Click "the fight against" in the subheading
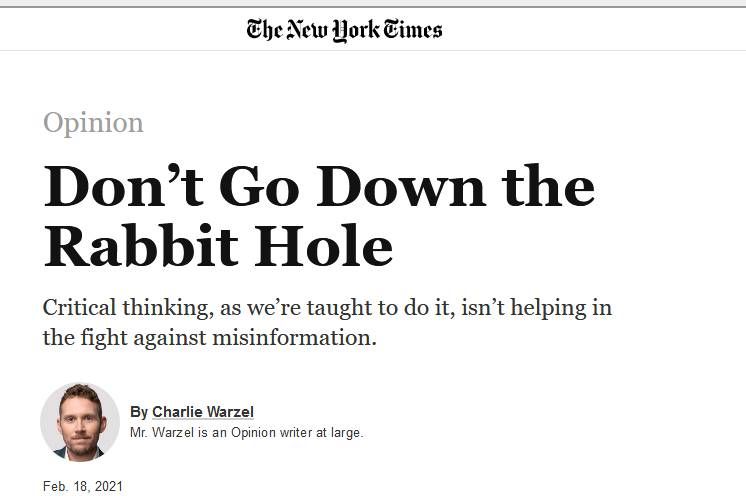Image resolution: width=746 pixels, height=496 pixels. pos(125,338)
